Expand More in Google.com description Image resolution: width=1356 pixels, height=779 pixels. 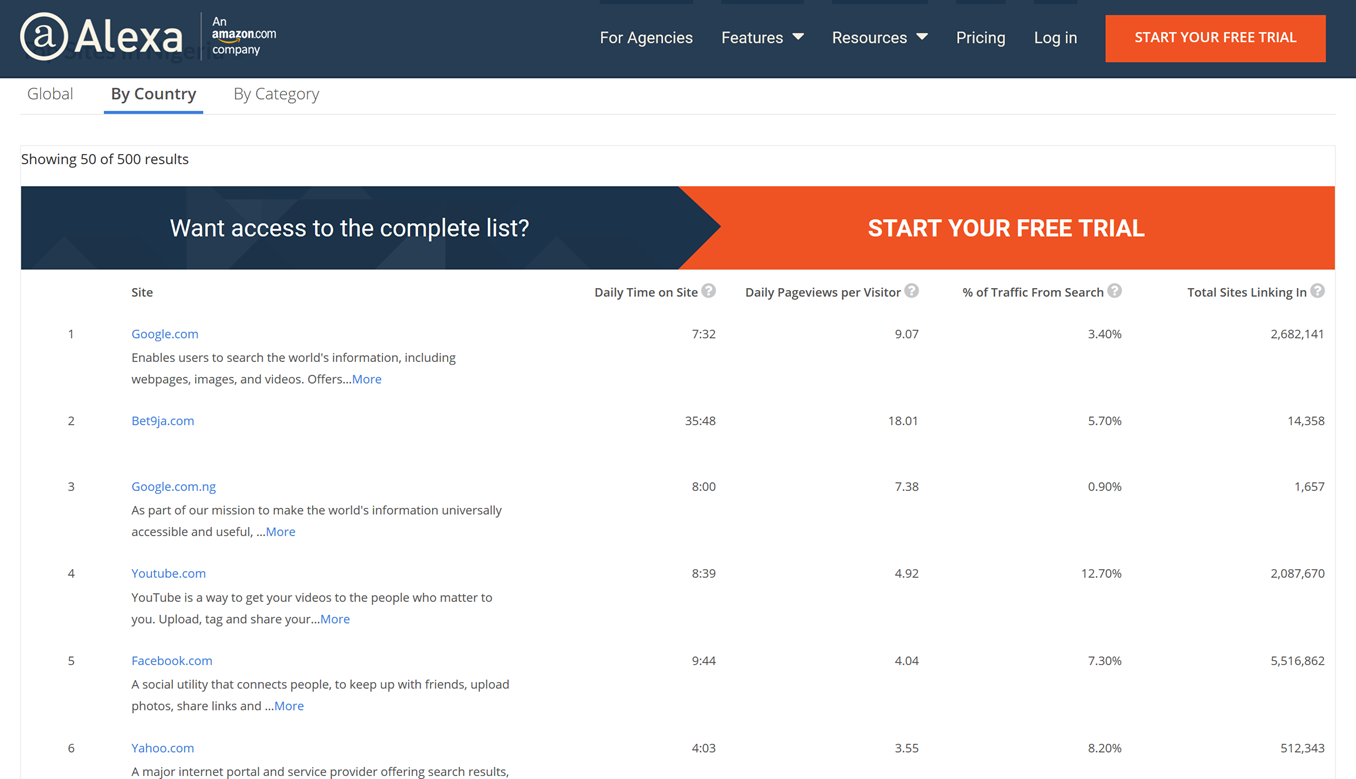pos(367,379)
